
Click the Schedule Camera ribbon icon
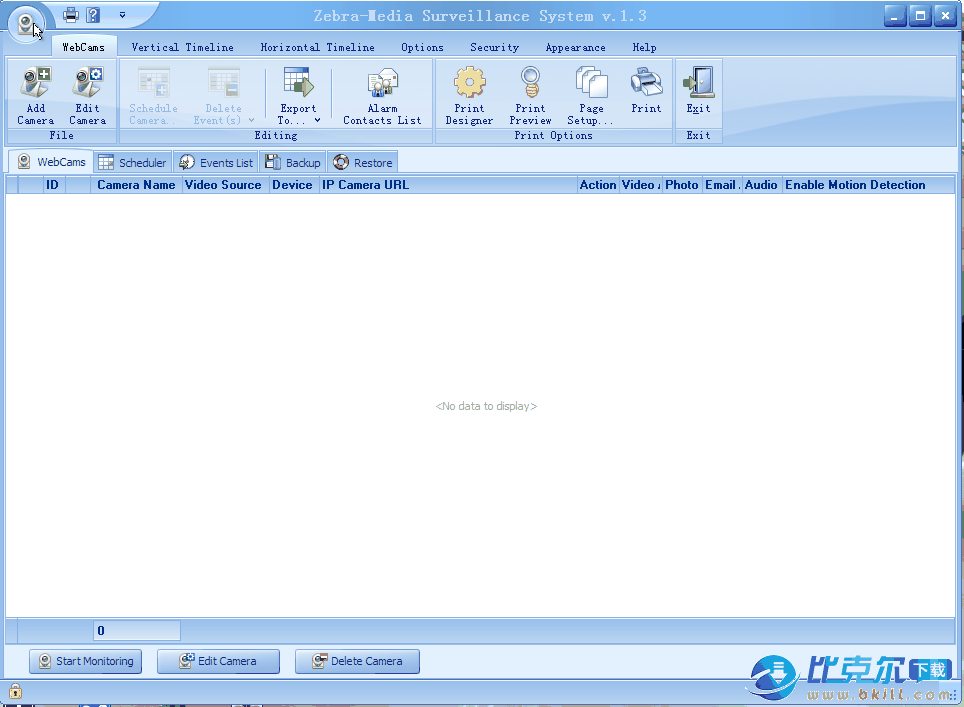(x=153, y=95)
